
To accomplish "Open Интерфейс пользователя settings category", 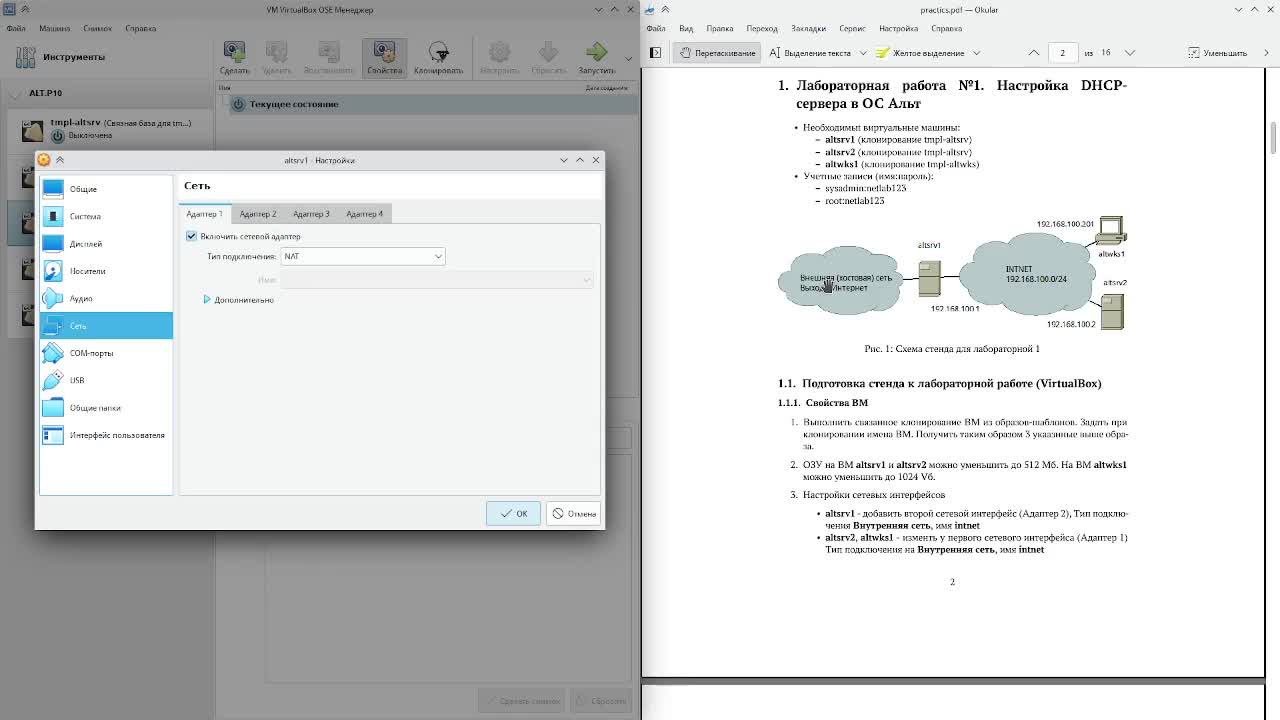I will click(106, 435).
